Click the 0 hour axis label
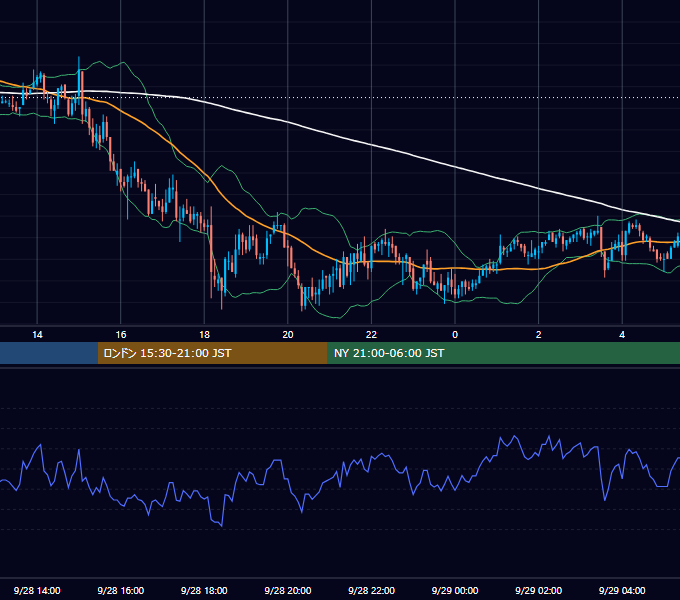The width and height of the screenshot is (680, 600). click(x=455, y=335)
